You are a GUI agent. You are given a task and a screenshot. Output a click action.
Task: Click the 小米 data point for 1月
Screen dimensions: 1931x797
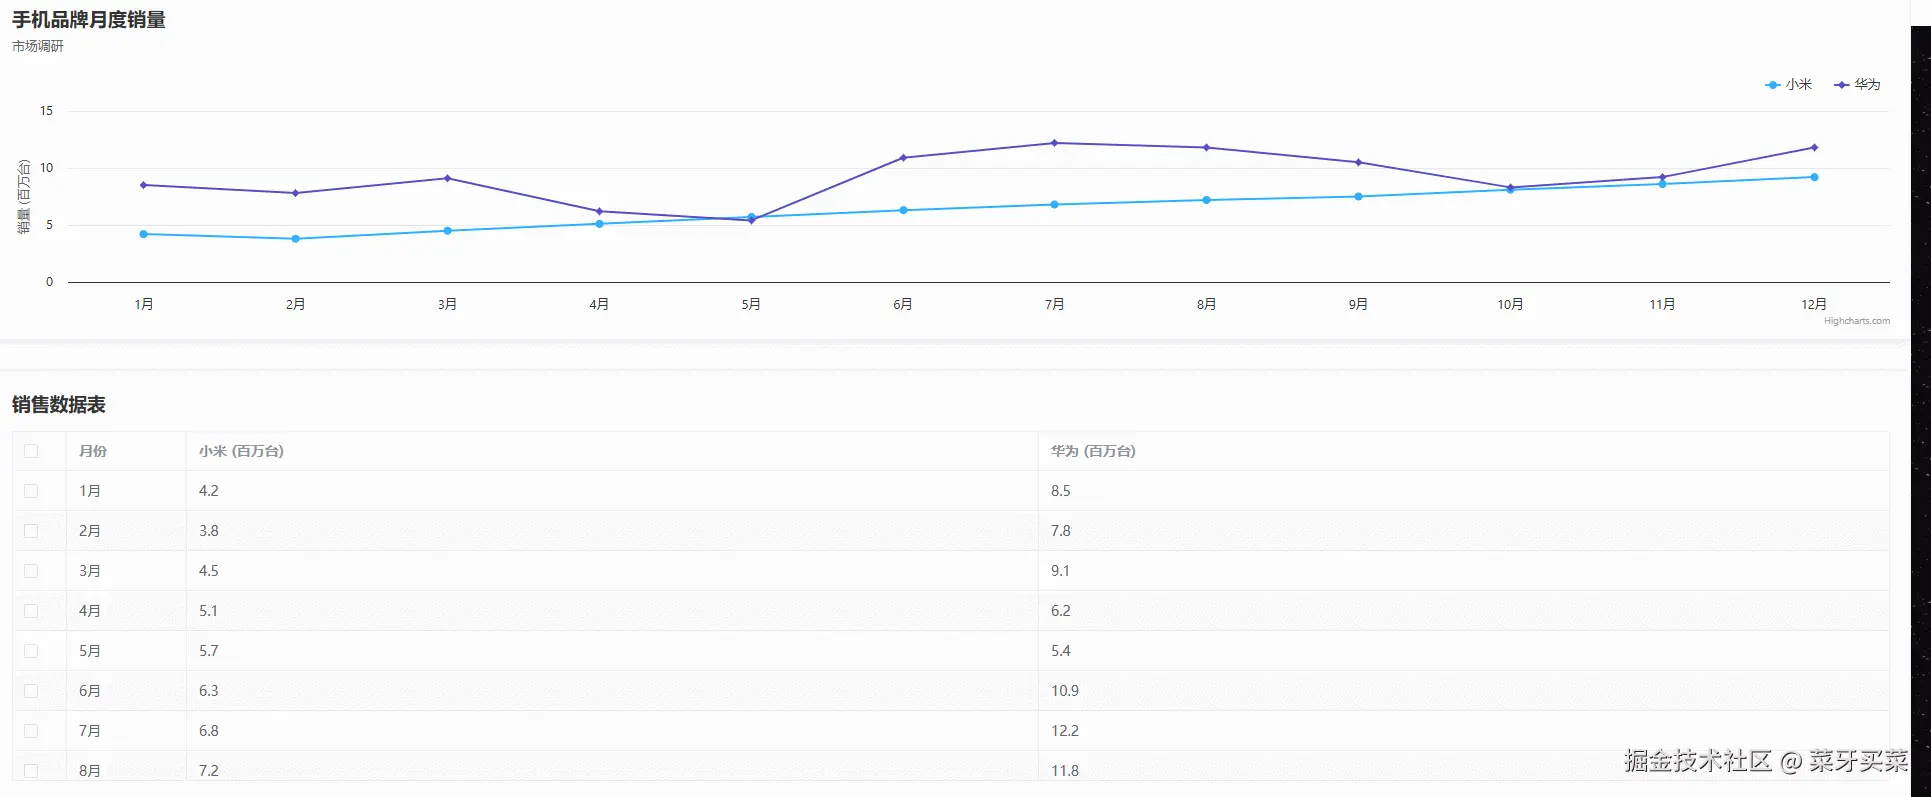click(x=144, y=234)
